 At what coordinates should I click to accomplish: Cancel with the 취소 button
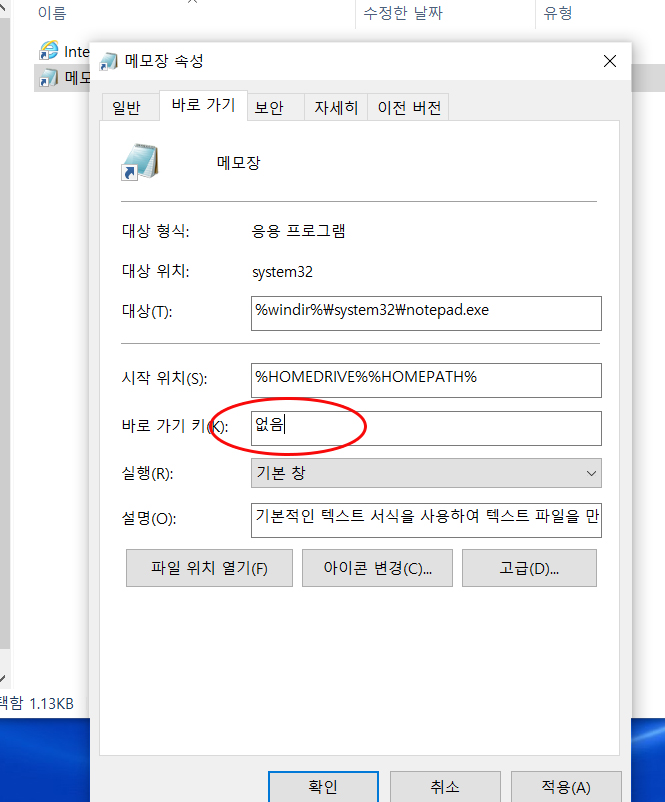[445, 787]
